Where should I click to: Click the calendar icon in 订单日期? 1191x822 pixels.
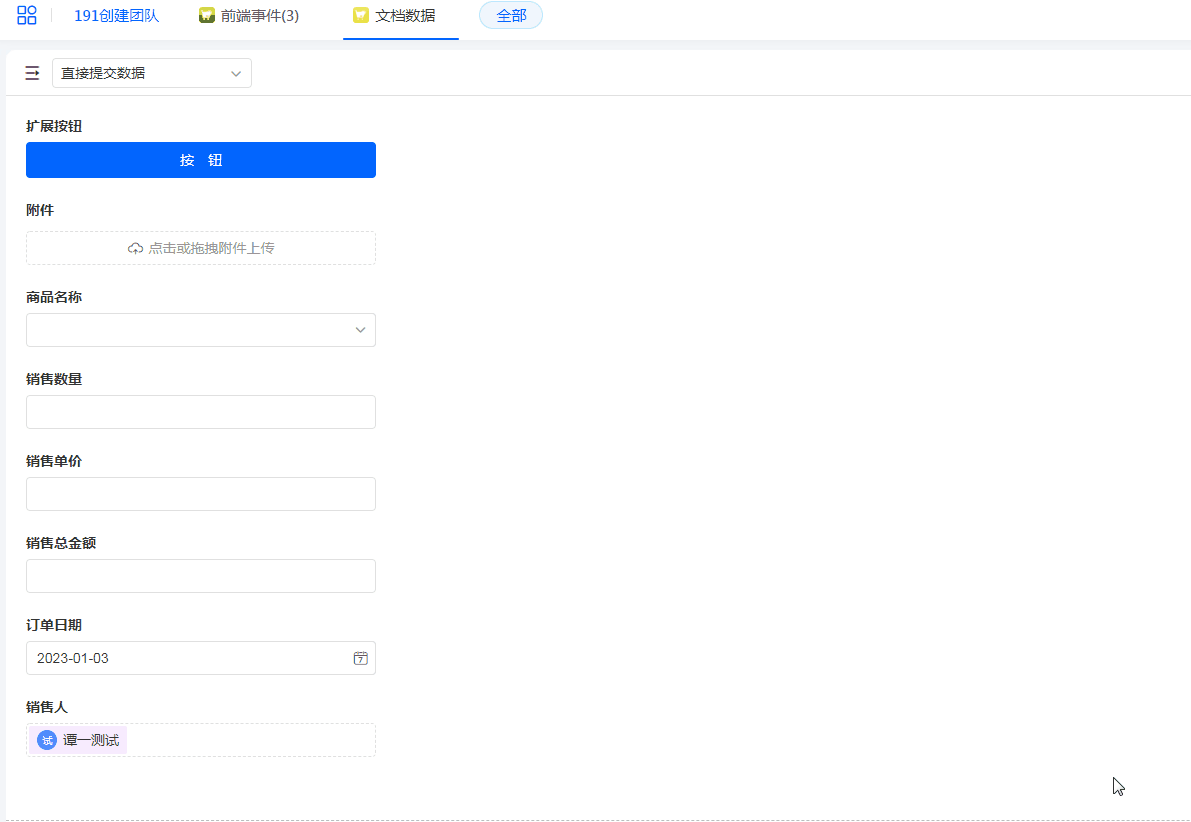pyautogui.click(x=360, y=658)
